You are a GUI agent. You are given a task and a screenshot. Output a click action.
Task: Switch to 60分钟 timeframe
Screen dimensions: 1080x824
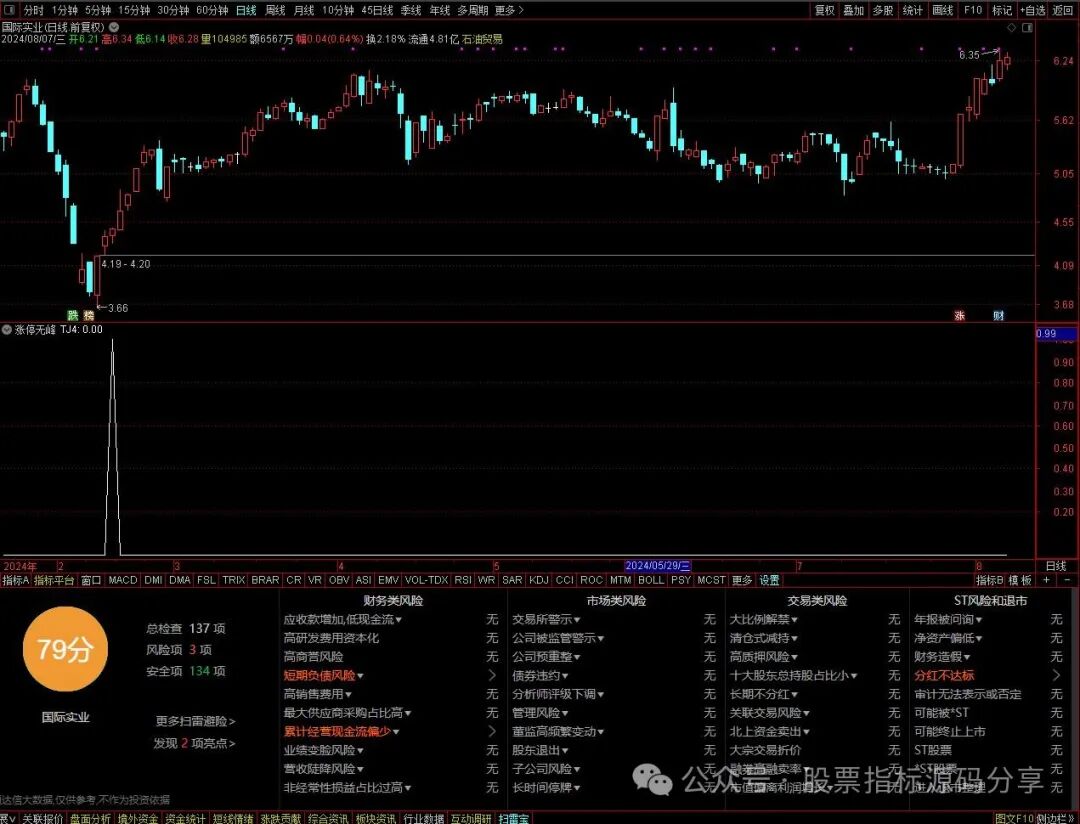pyautogui.click(x=211, y=10)
